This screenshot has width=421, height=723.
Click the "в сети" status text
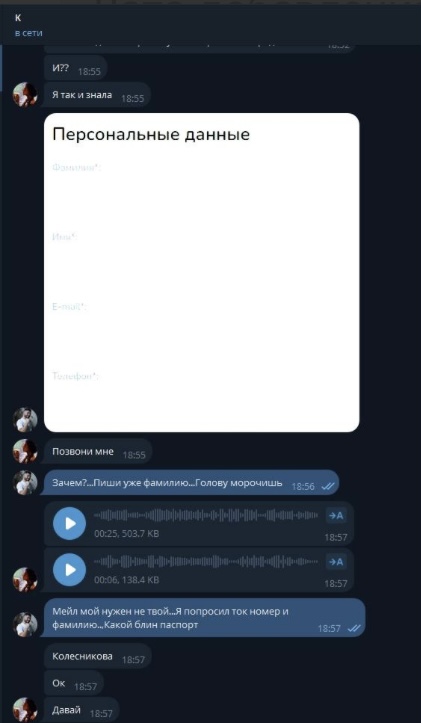[x=29, y=33]
